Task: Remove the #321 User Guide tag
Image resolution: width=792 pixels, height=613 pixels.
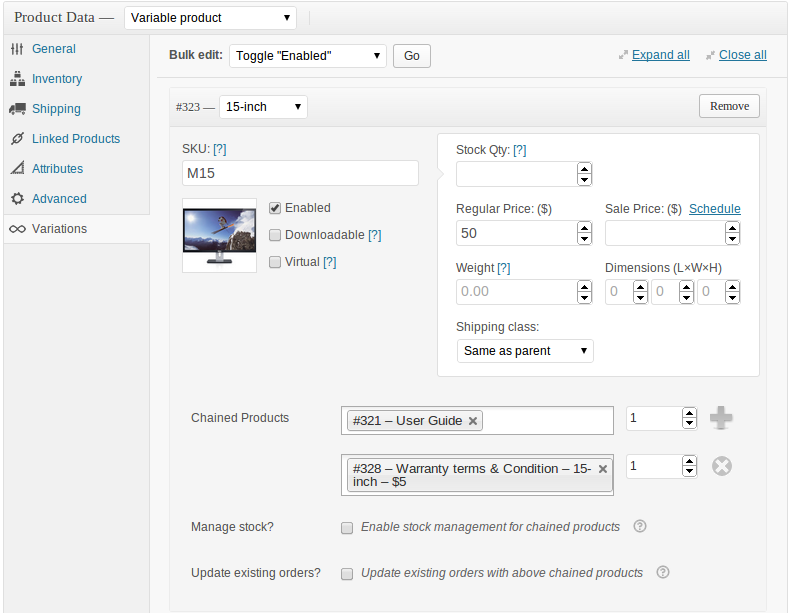Action: pyautogui.click(x=473, y=421)
